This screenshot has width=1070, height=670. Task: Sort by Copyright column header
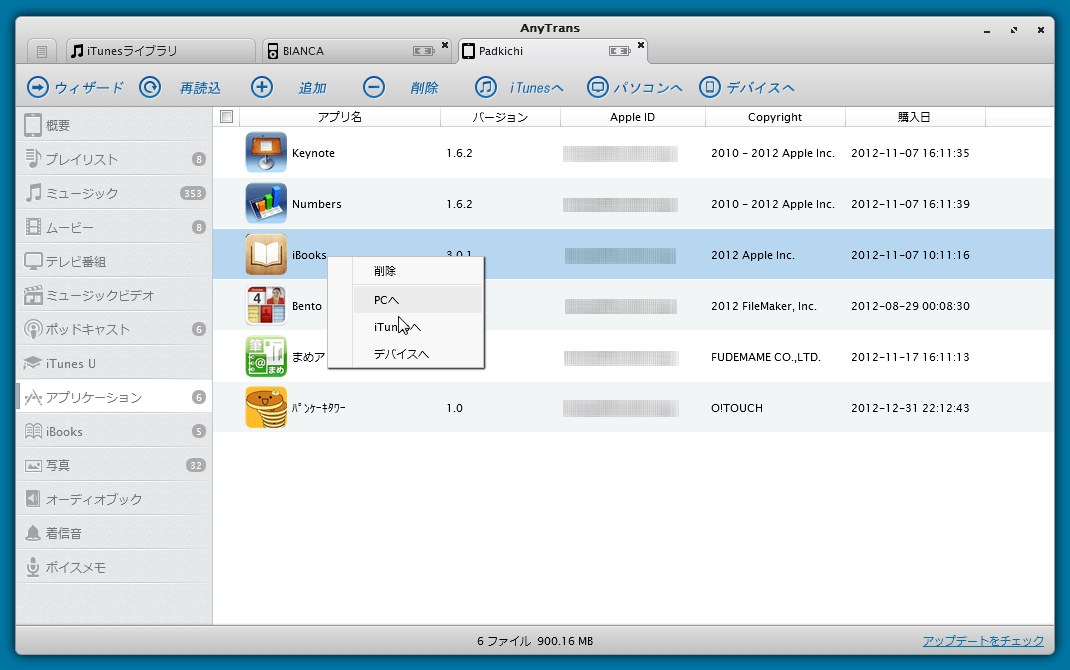point(775,117)
